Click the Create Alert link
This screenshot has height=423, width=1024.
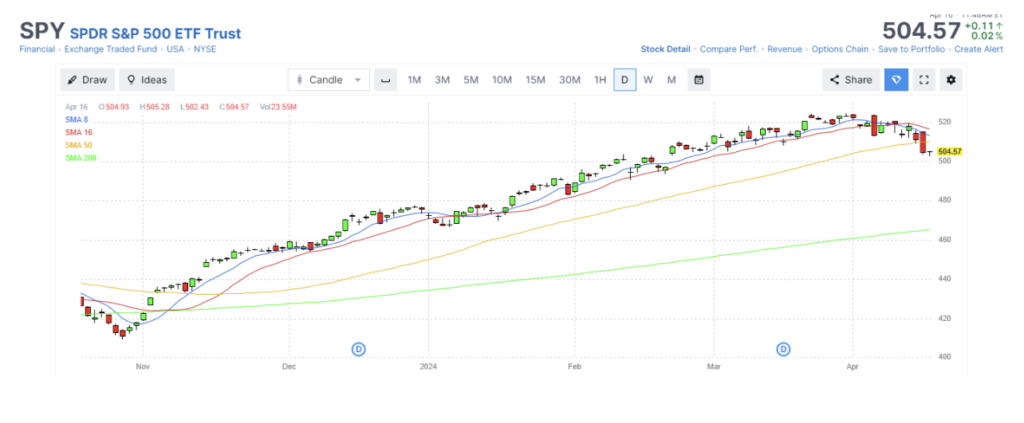(978, 49)
